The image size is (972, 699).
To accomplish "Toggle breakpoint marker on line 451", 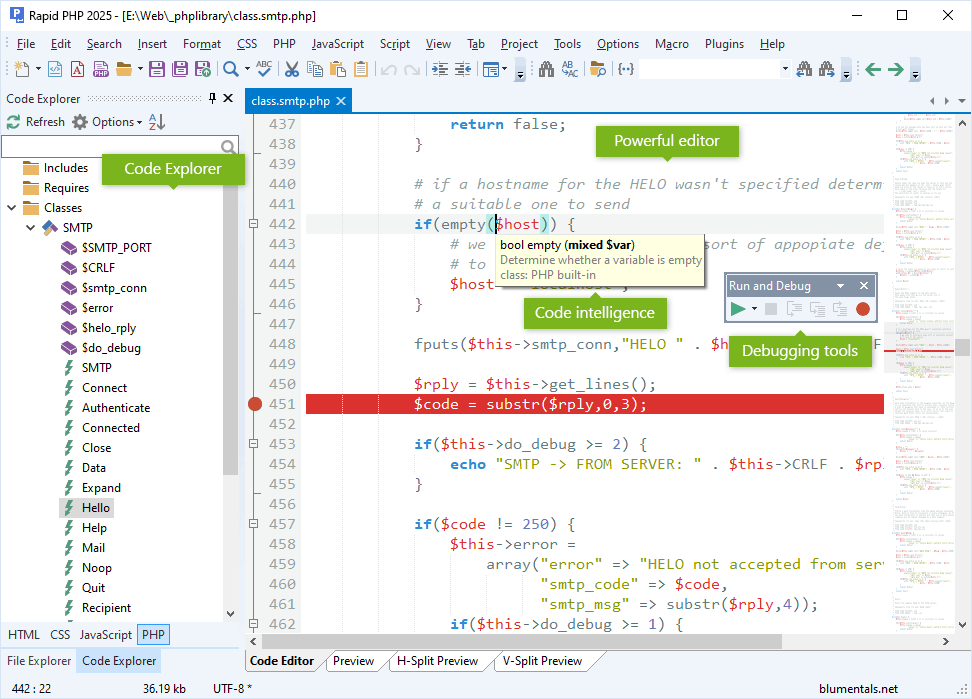I will [254, 404].
